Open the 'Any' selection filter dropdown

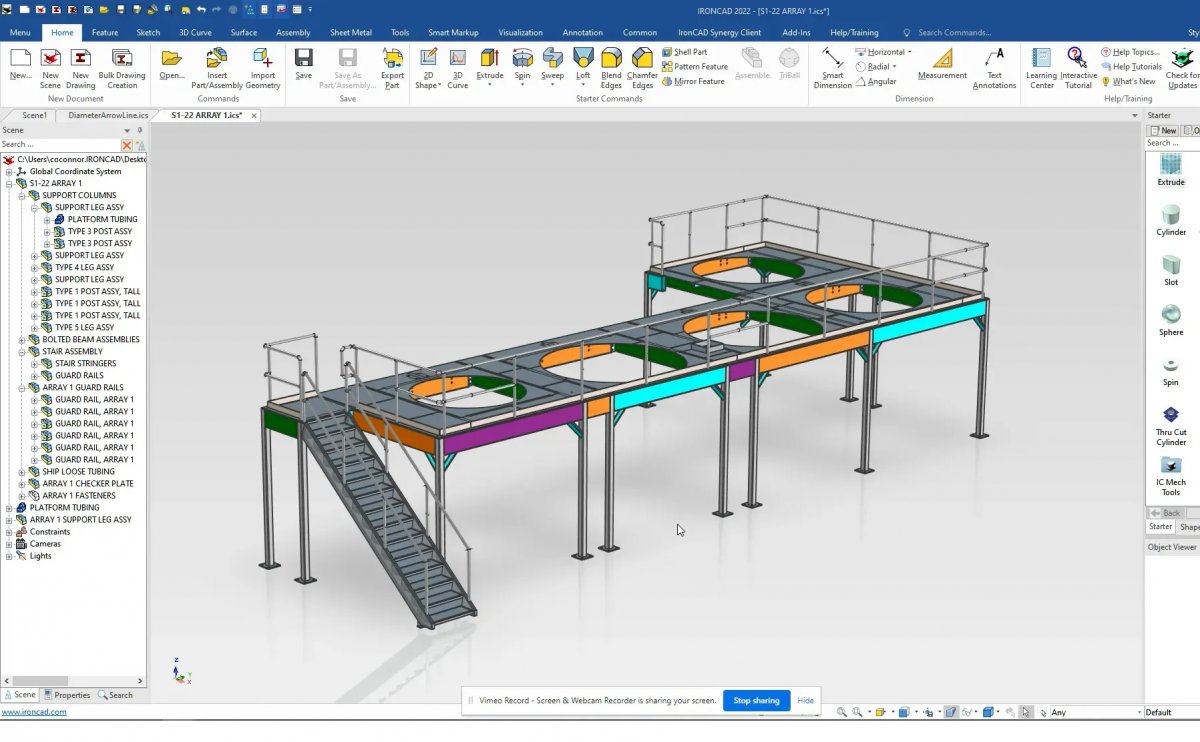click(1138, 712)
